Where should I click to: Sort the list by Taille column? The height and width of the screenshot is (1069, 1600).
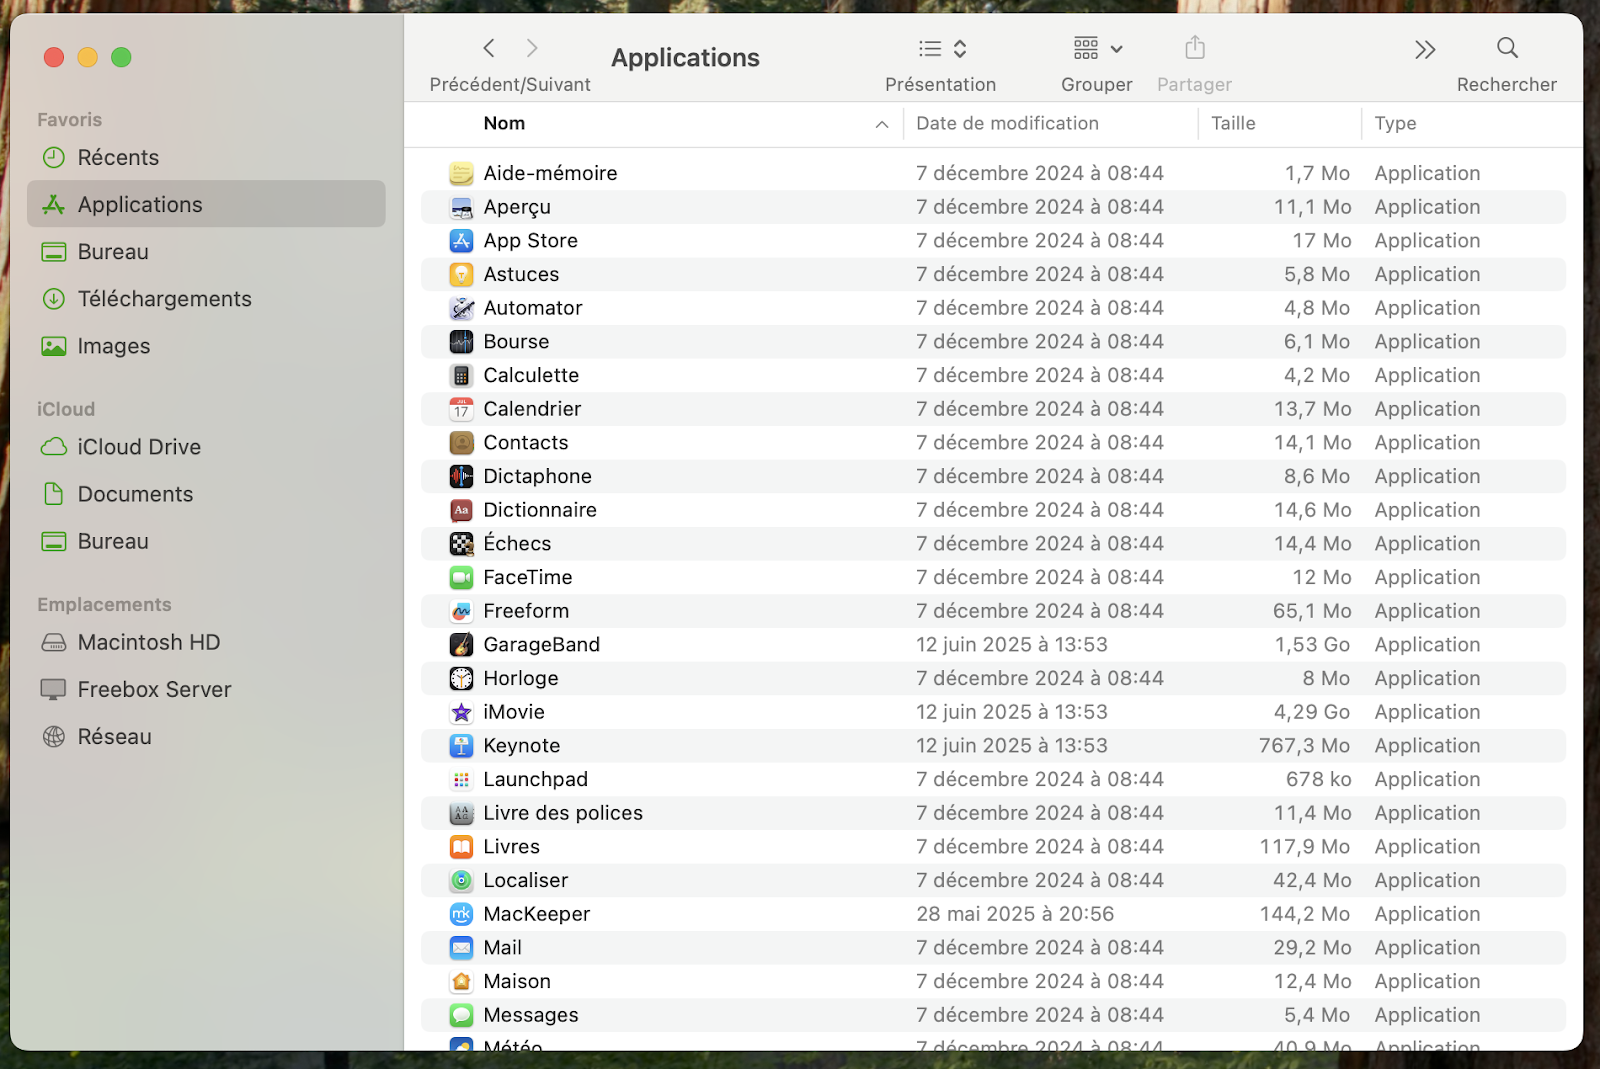tap(1233, 124)
